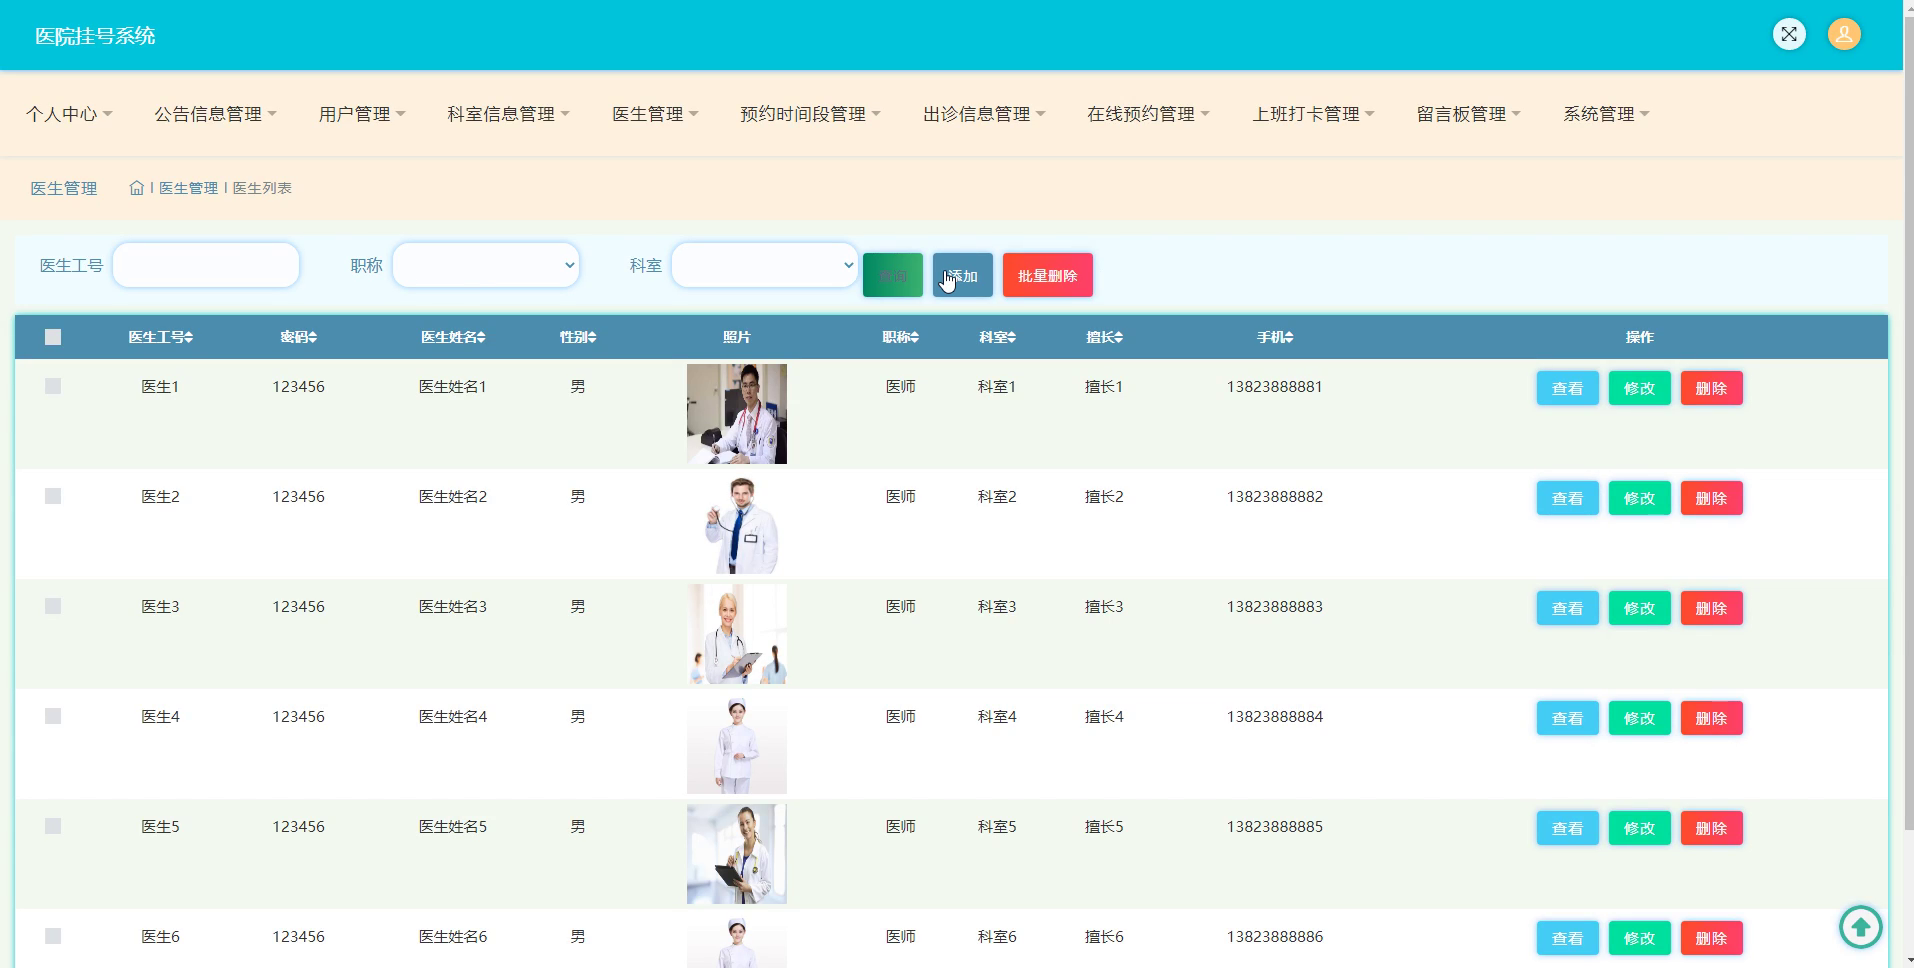The width and height of the screenshot is (1914, 968).
Task: Delete 医生3 with 删除 button
Action: [x=1712, y=608]
